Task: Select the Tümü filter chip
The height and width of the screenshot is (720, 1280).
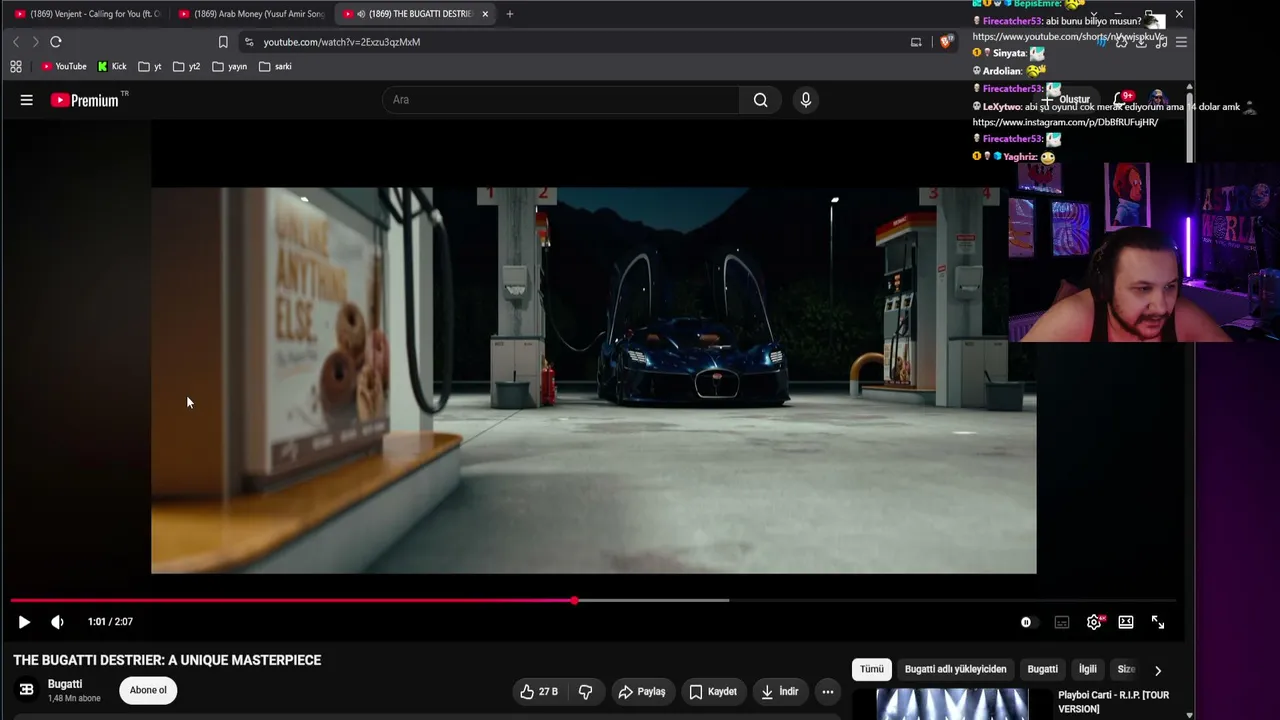Action: coord(872,669)
